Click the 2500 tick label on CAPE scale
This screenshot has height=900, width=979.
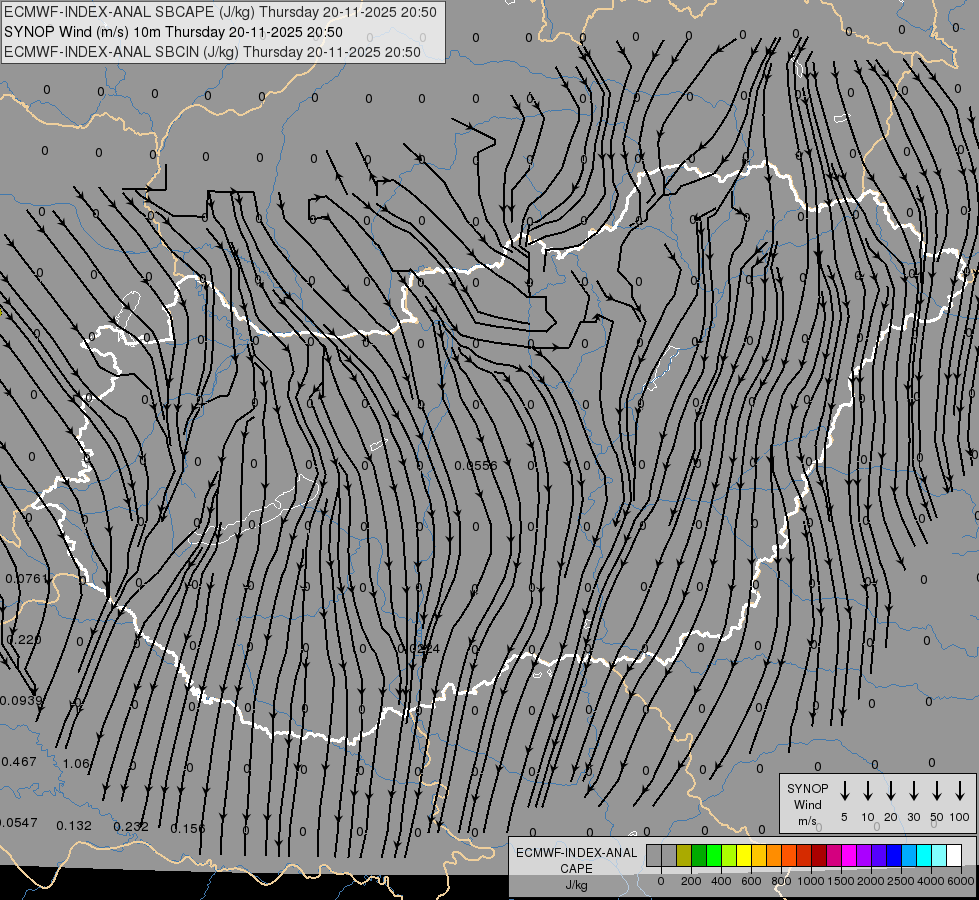tap(901, 881)
